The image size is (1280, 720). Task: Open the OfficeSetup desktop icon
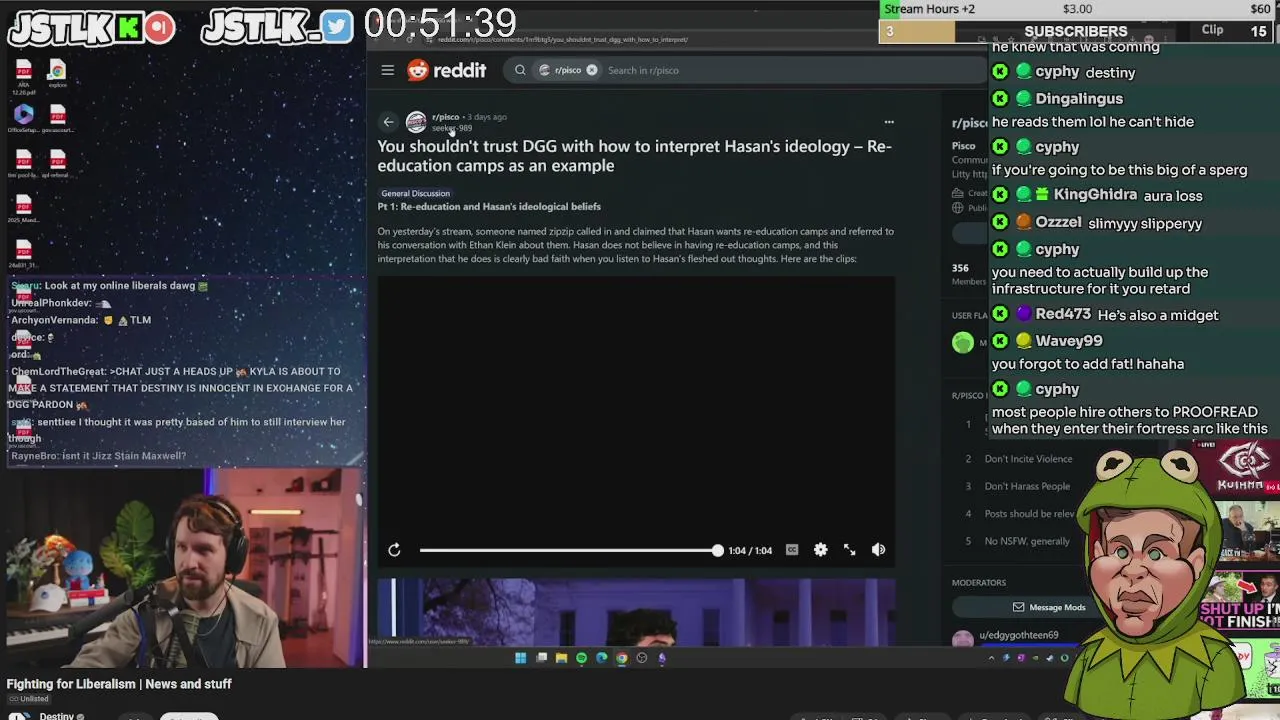coord(23,118)
